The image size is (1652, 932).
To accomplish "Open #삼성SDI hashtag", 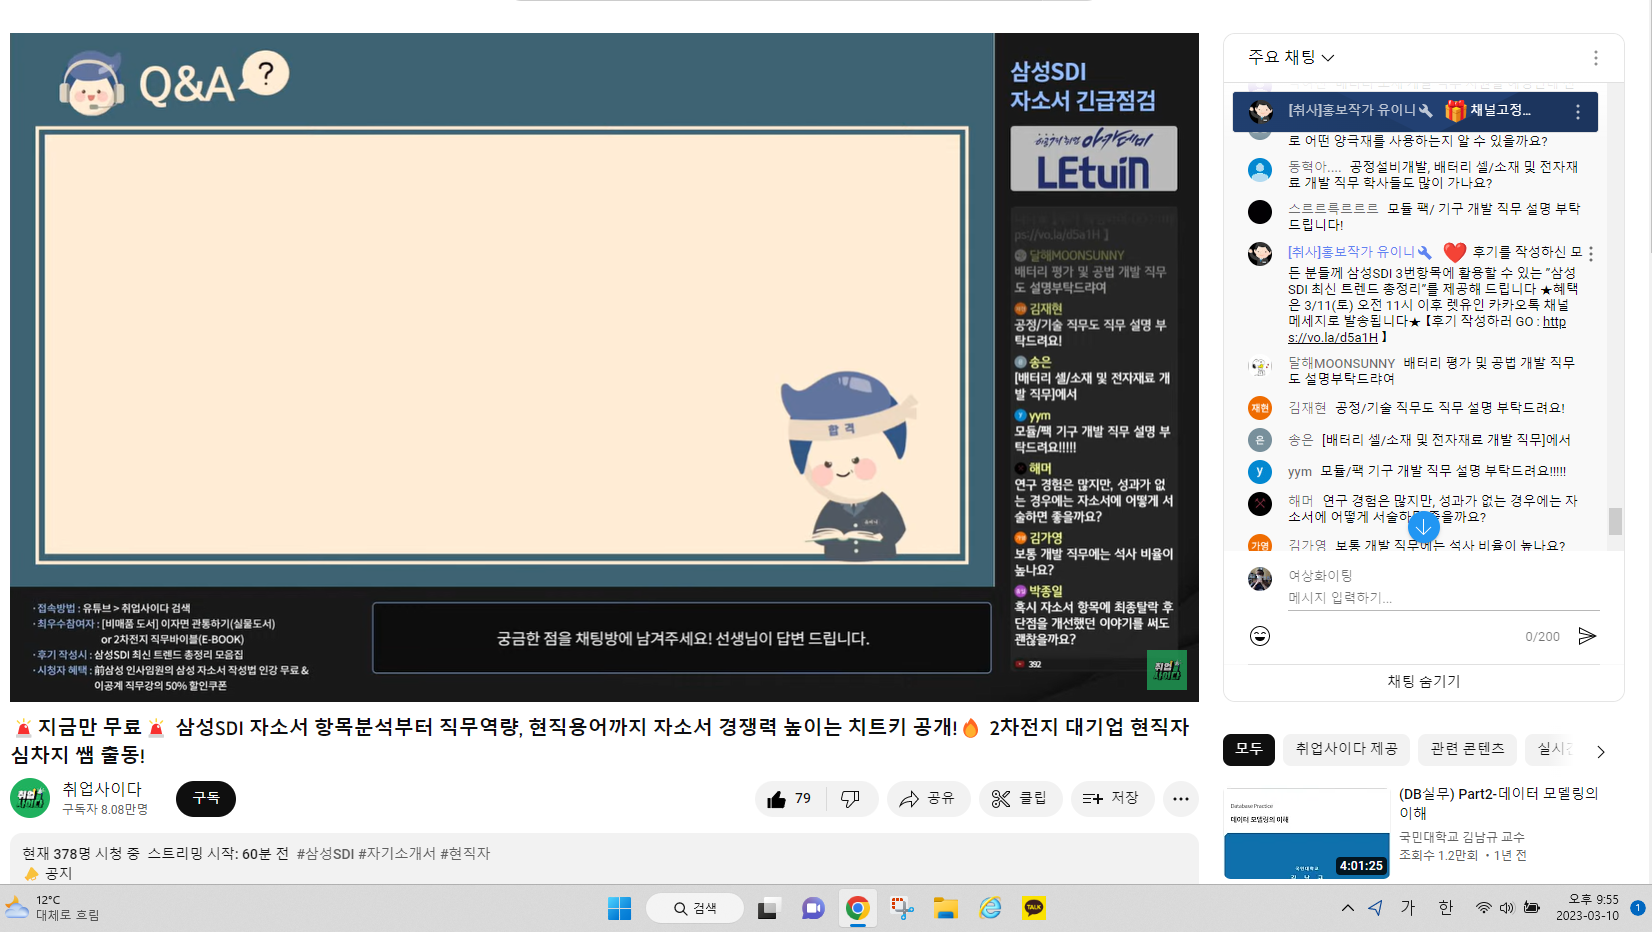I will [x=325, y=853].
